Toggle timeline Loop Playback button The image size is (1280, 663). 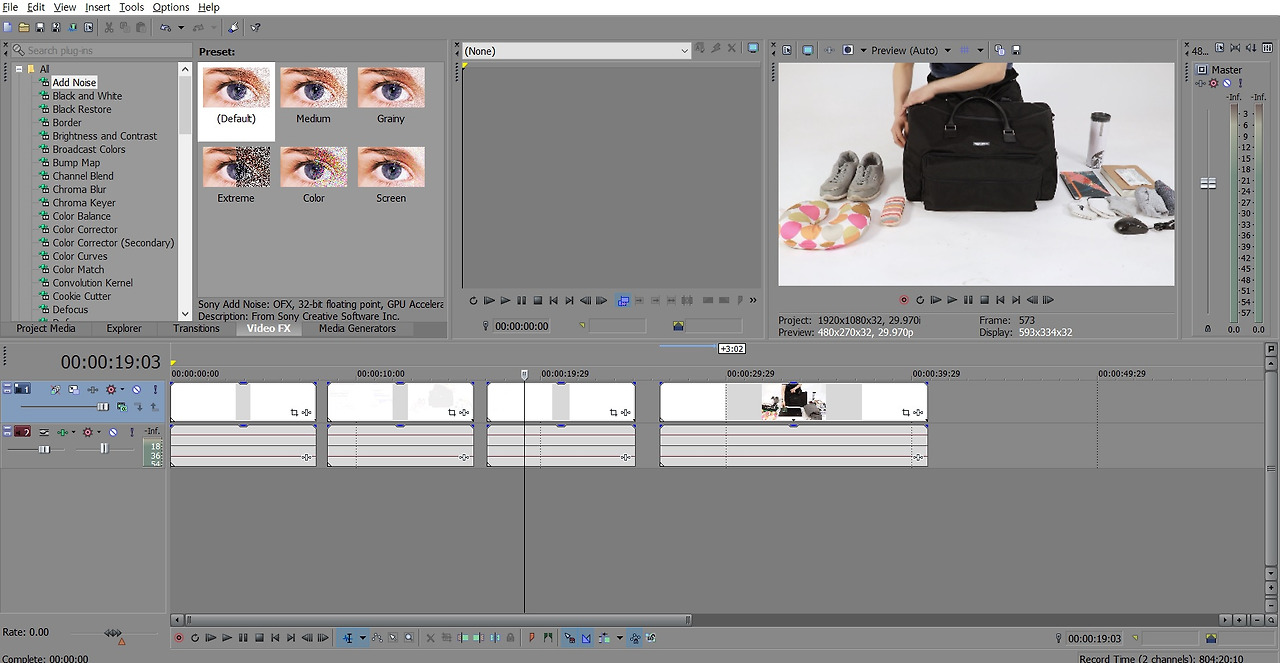195,638
